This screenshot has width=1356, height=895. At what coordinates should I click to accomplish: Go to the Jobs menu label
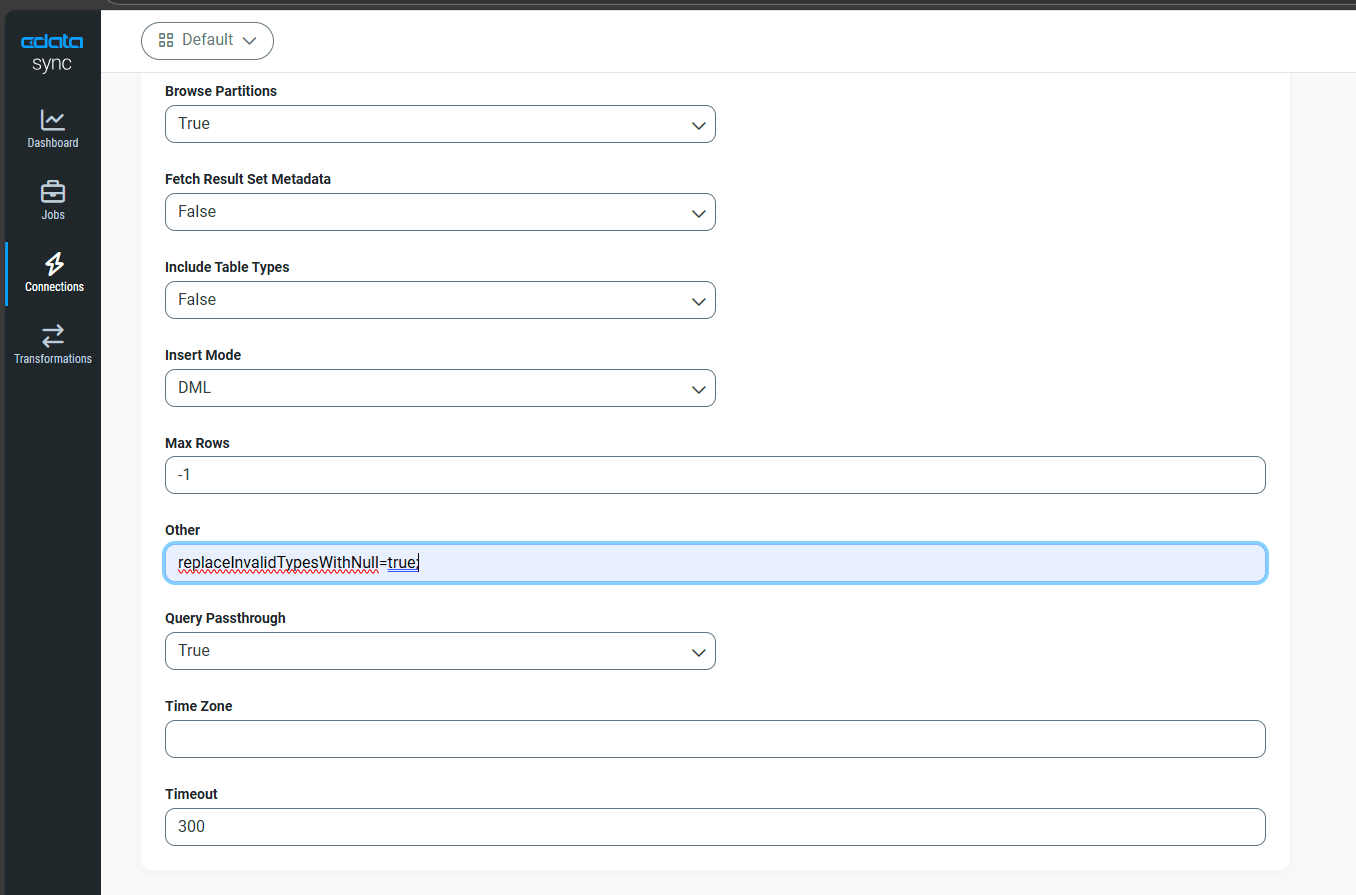53,215
